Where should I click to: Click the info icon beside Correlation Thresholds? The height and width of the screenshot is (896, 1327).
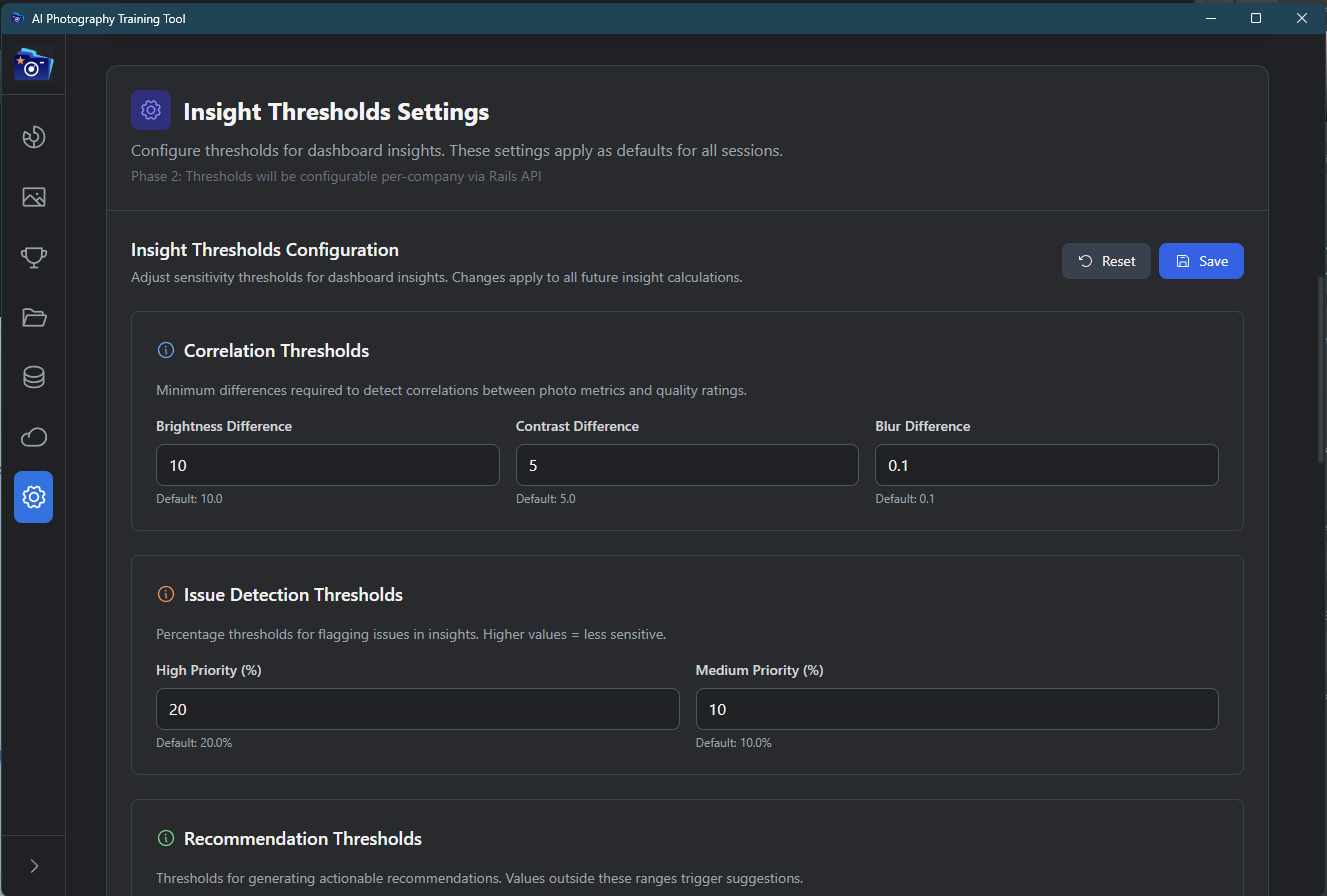165,350
